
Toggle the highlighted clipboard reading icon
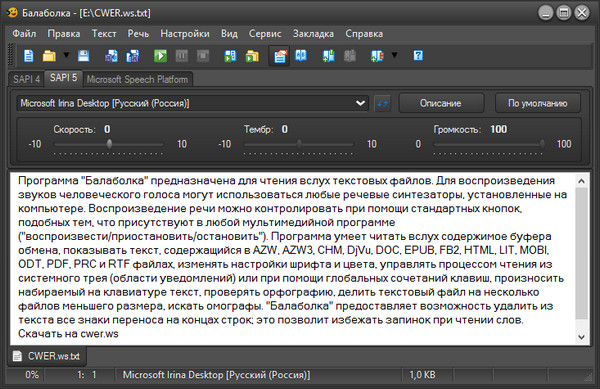pos(280,56)
